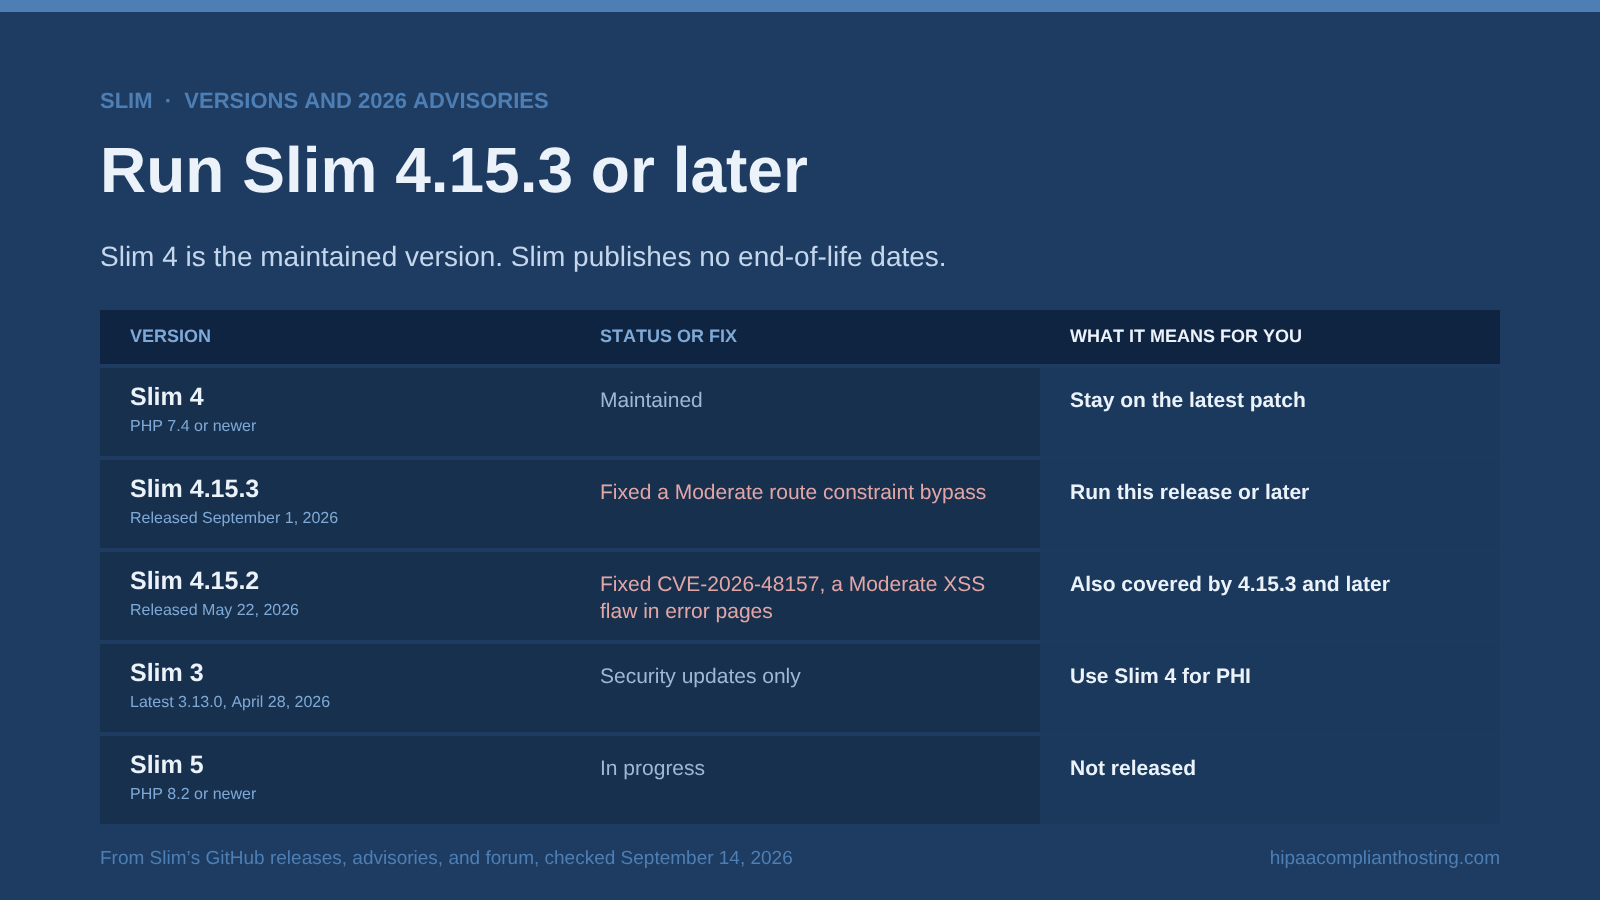The width and height of the screenshot is (1600, 900).
Task: Click 'Released September 1, 2026' date
Action: point(234,518)
